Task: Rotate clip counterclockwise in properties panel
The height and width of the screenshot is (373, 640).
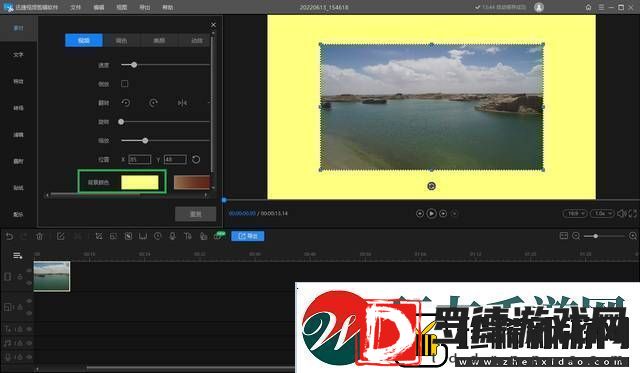Action: (x=126, y=103)
